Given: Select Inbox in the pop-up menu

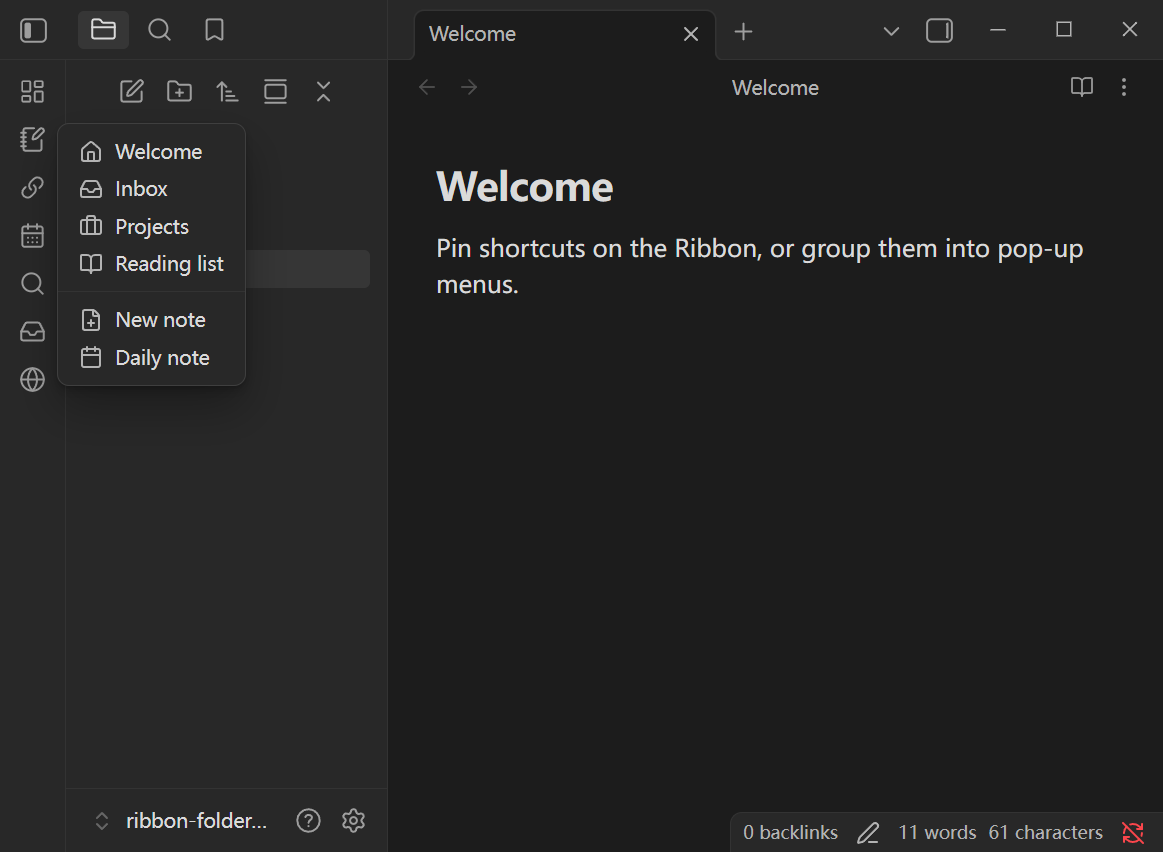Looking at the screenshot, I should (x=151, y=189).
